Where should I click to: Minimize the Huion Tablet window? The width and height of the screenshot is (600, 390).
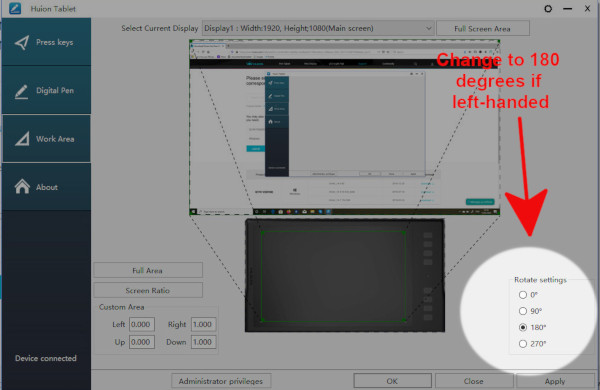coord(567,8)
